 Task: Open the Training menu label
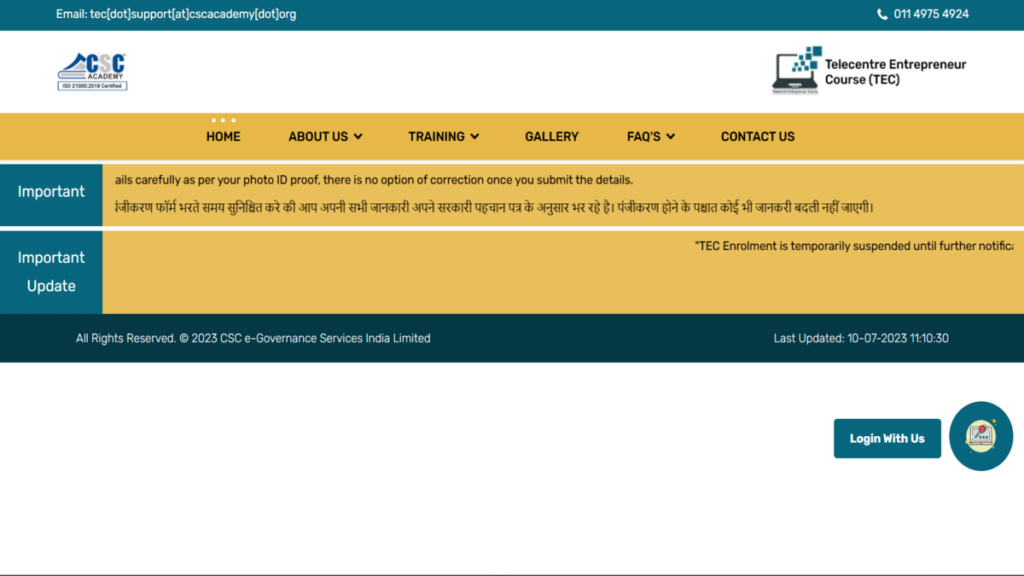click(436, 136)
